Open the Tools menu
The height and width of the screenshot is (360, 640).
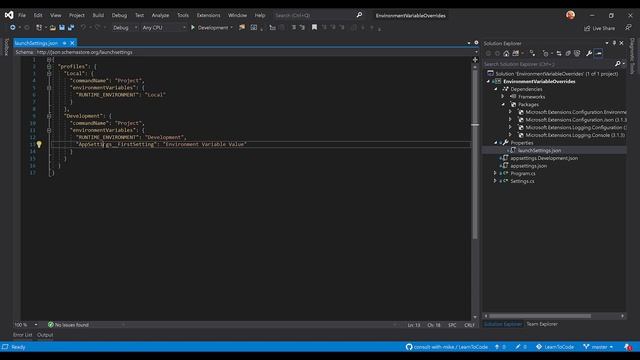[183, 16]
